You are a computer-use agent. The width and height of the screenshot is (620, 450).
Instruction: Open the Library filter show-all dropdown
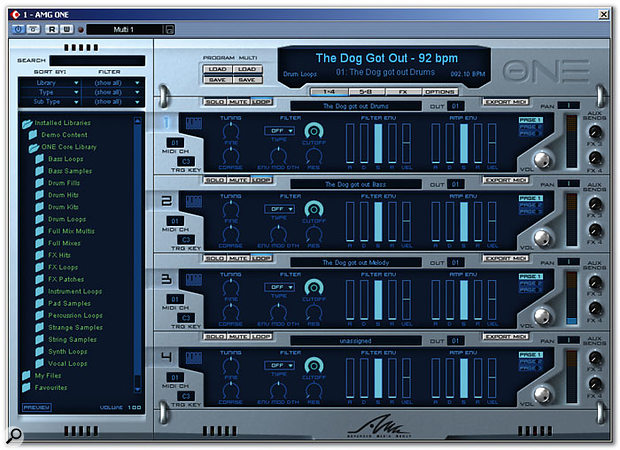click(113, 83)
